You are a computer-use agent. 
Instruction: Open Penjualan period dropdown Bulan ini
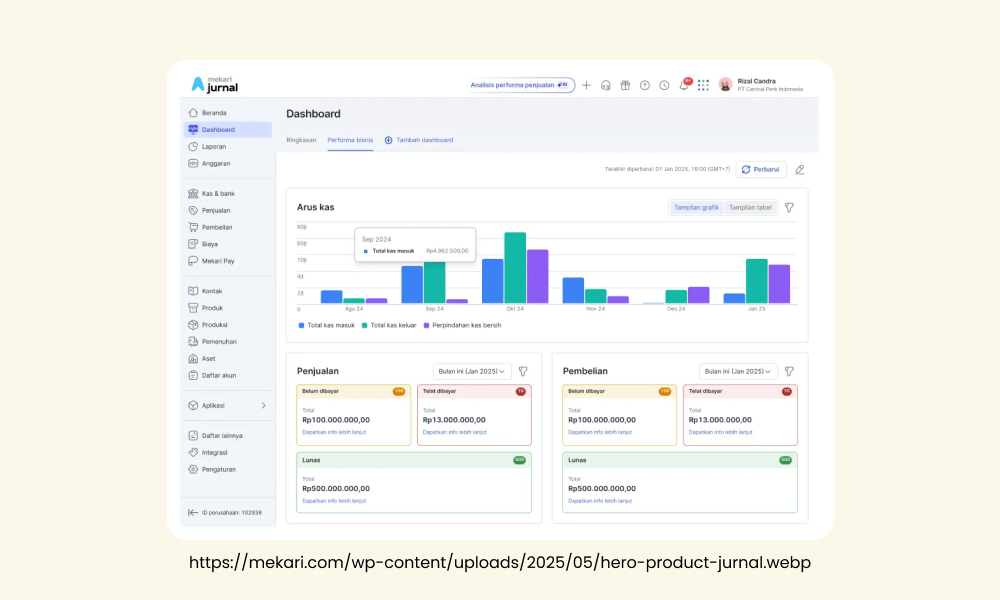click(472, 371)
